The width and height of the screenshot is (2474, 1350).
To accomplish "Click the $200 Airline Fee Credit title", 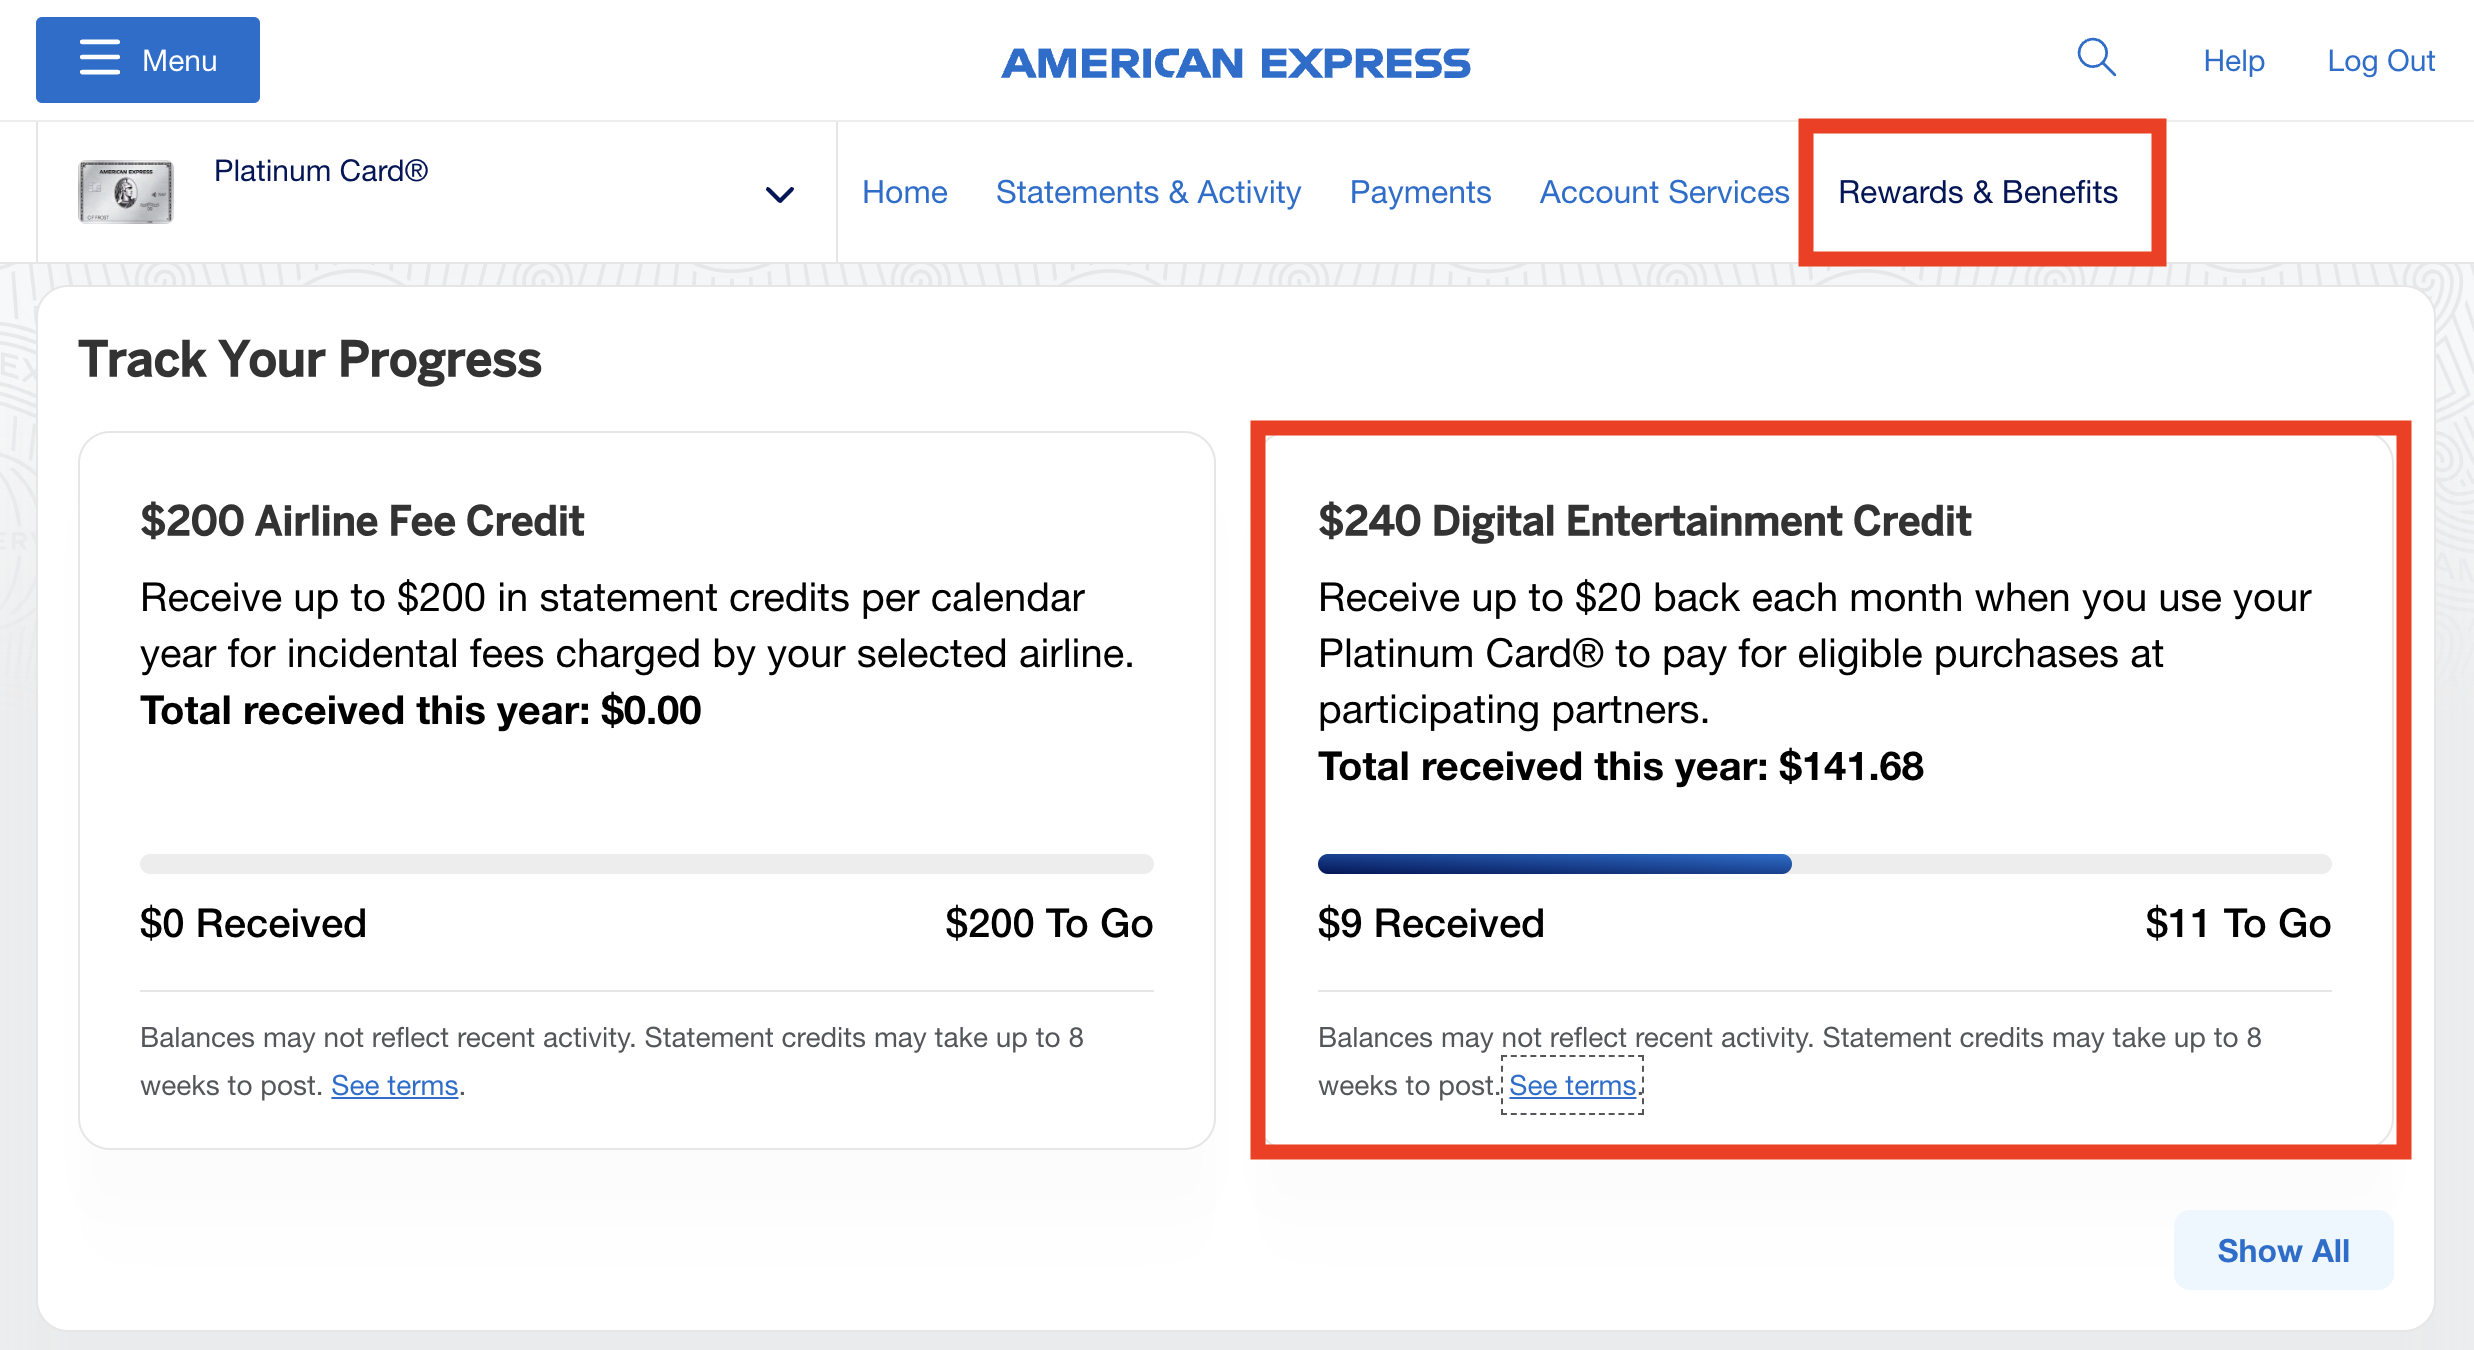I will pyautogui.click(x=362, y=521).
